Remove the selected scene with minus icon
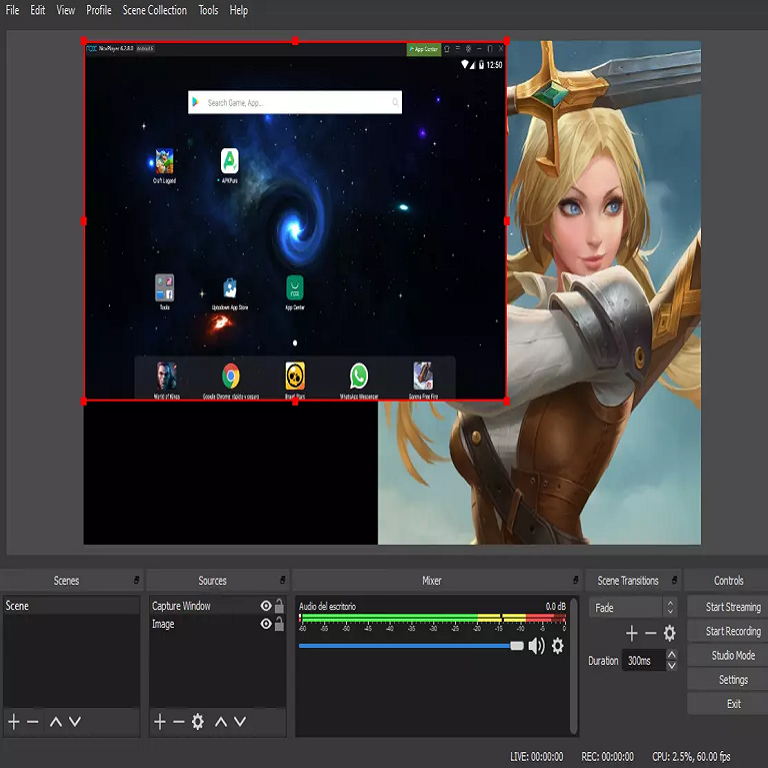 point(33,721)
